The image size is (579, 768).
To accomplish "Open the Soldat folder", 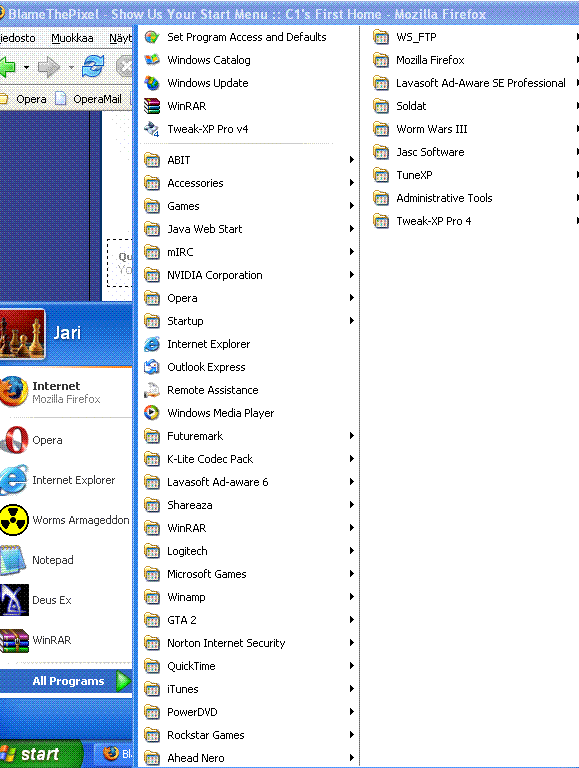I will click(474, 106).
